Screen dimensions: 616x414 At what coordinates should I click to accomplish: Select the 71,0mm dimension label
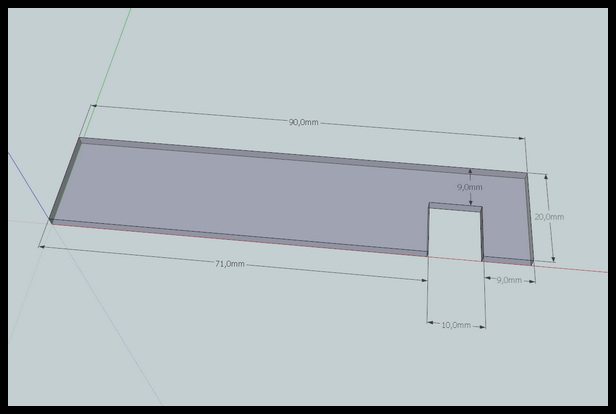click(230, 264)
